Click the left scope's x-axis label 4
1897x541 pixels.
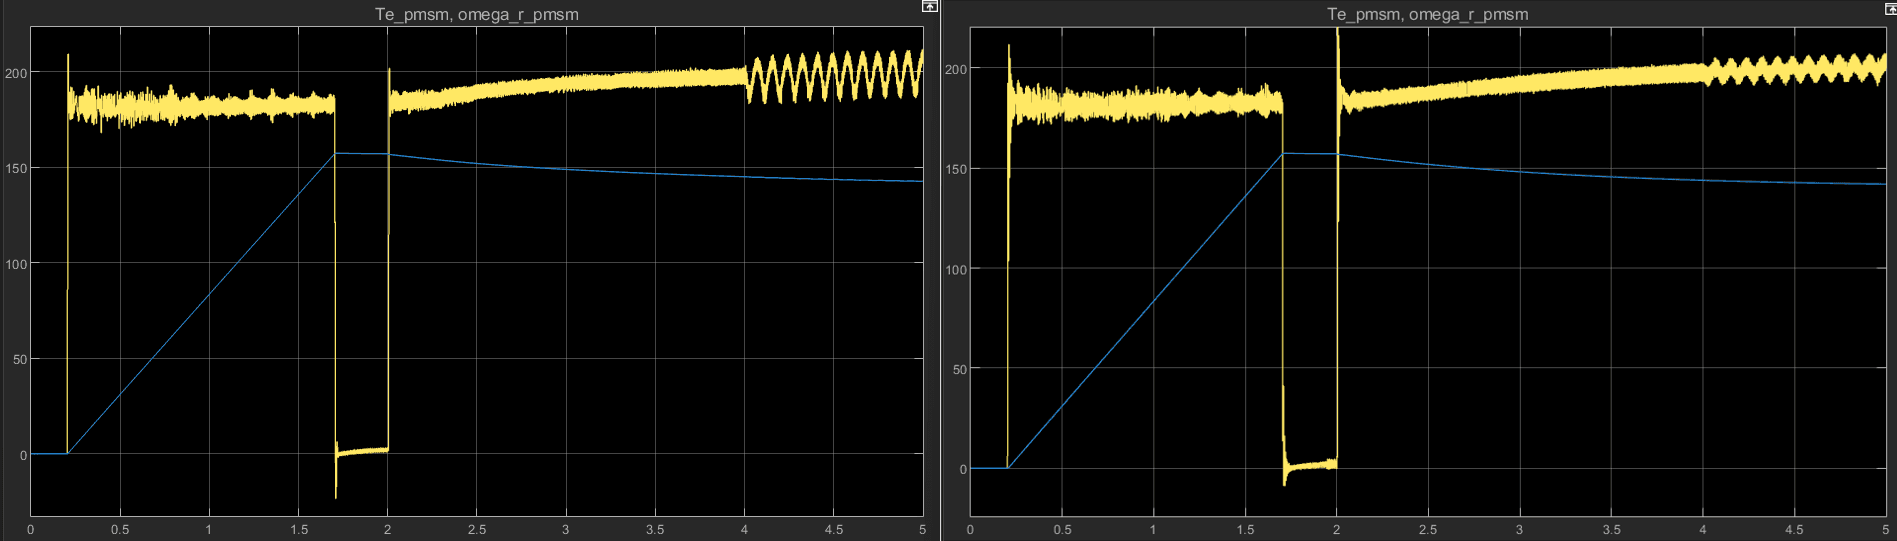click(x=744, y=529)
